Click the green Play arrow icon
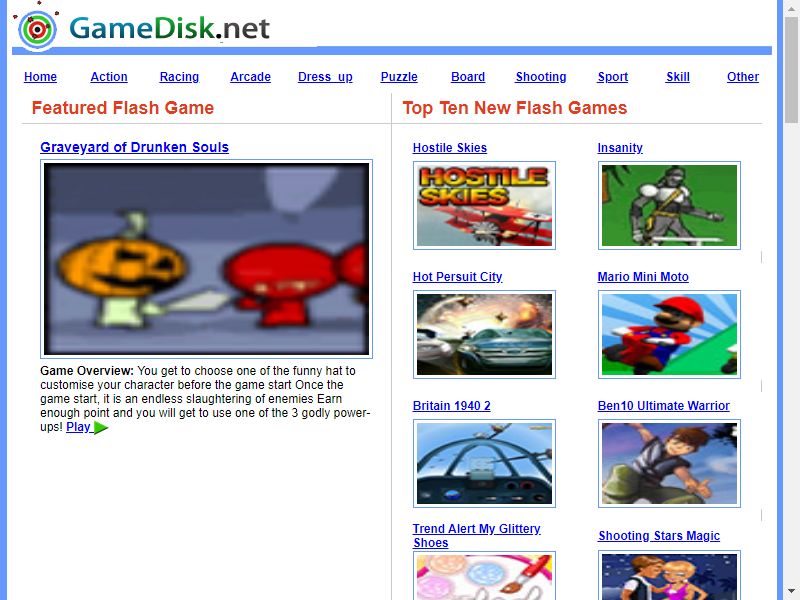800x600 pixels. (x=101, y=428)
